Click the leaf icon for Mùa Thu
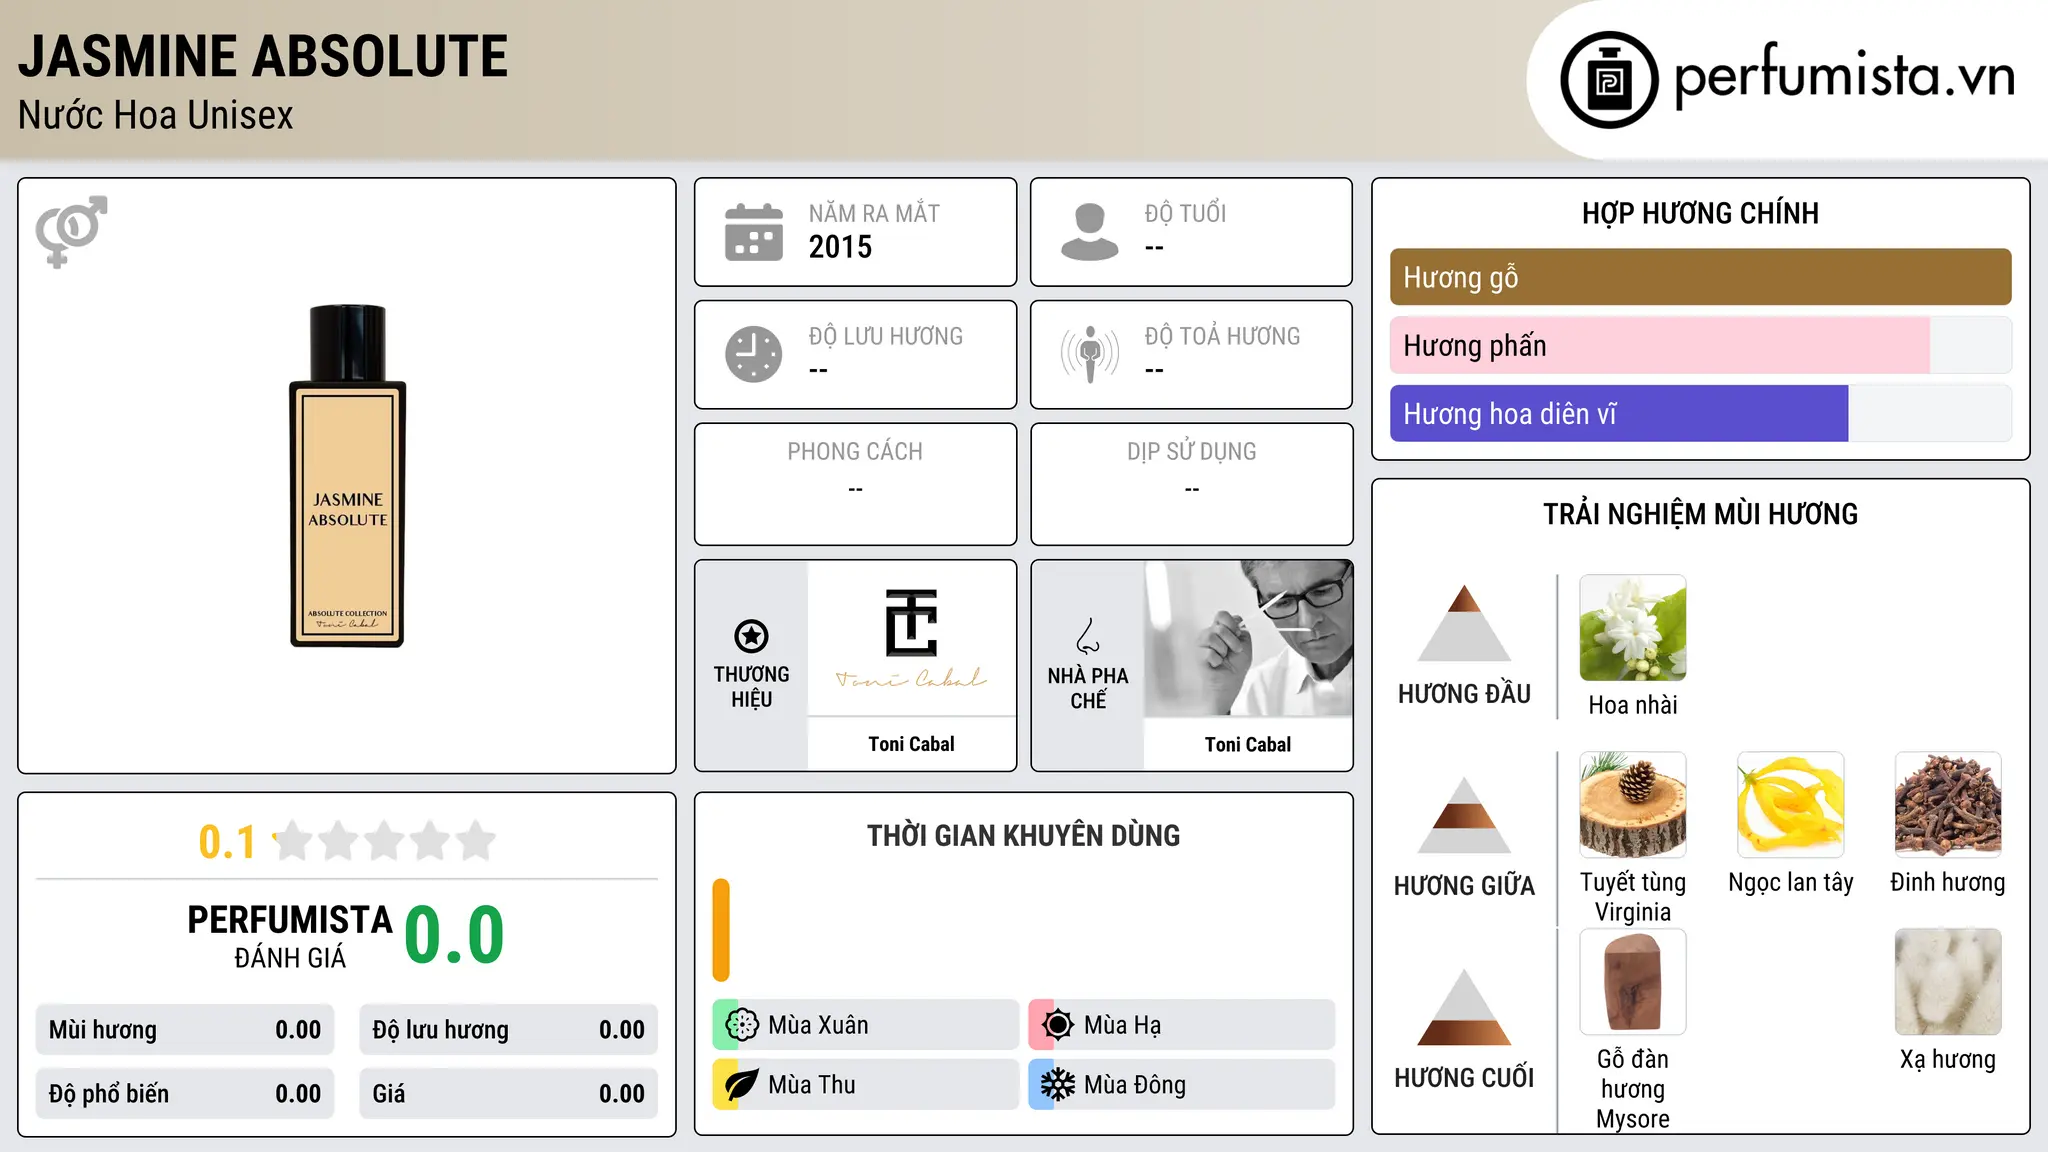Viewport: 2048px width, 1152px height. coord(742,1085)
